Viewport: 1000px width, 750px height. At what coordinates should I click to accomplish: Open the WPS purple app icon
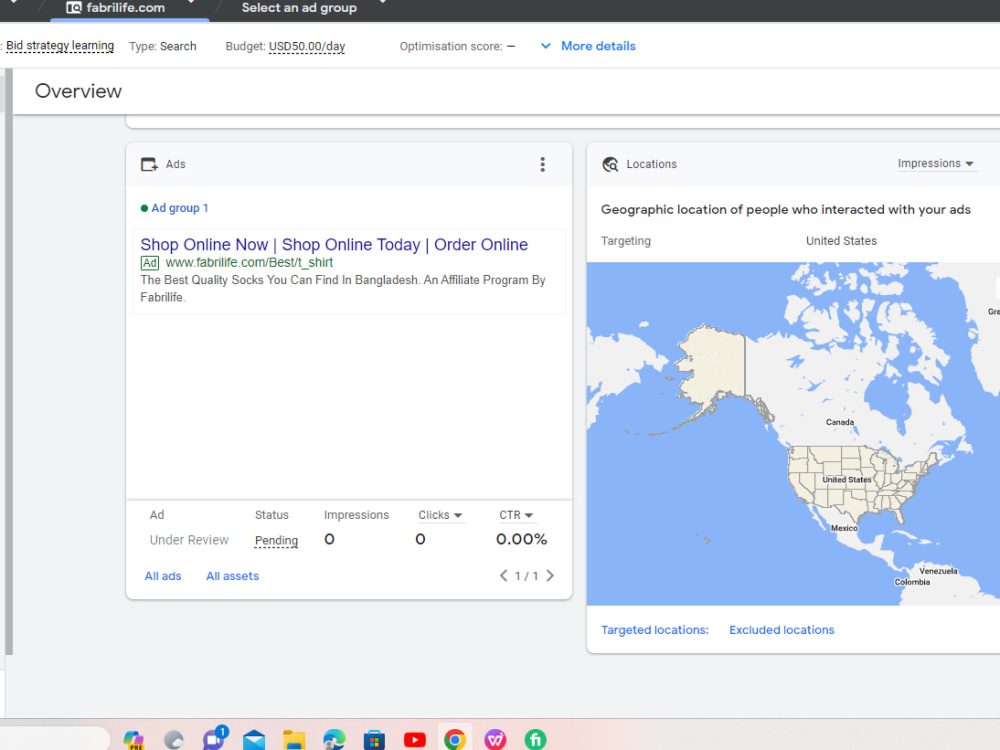495,740
